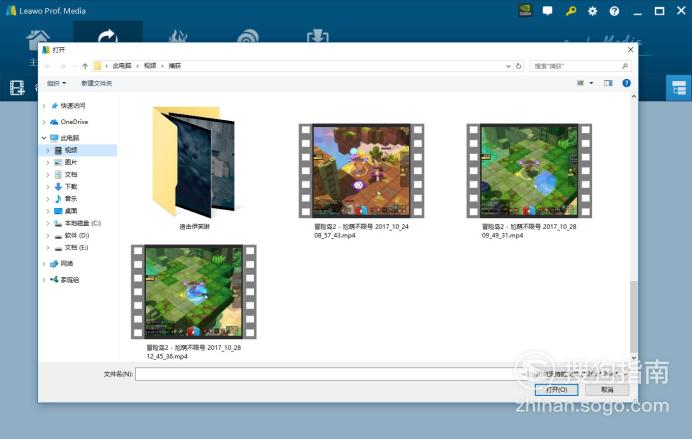
Task: Click the key registration icon
Action: (570, 11)
